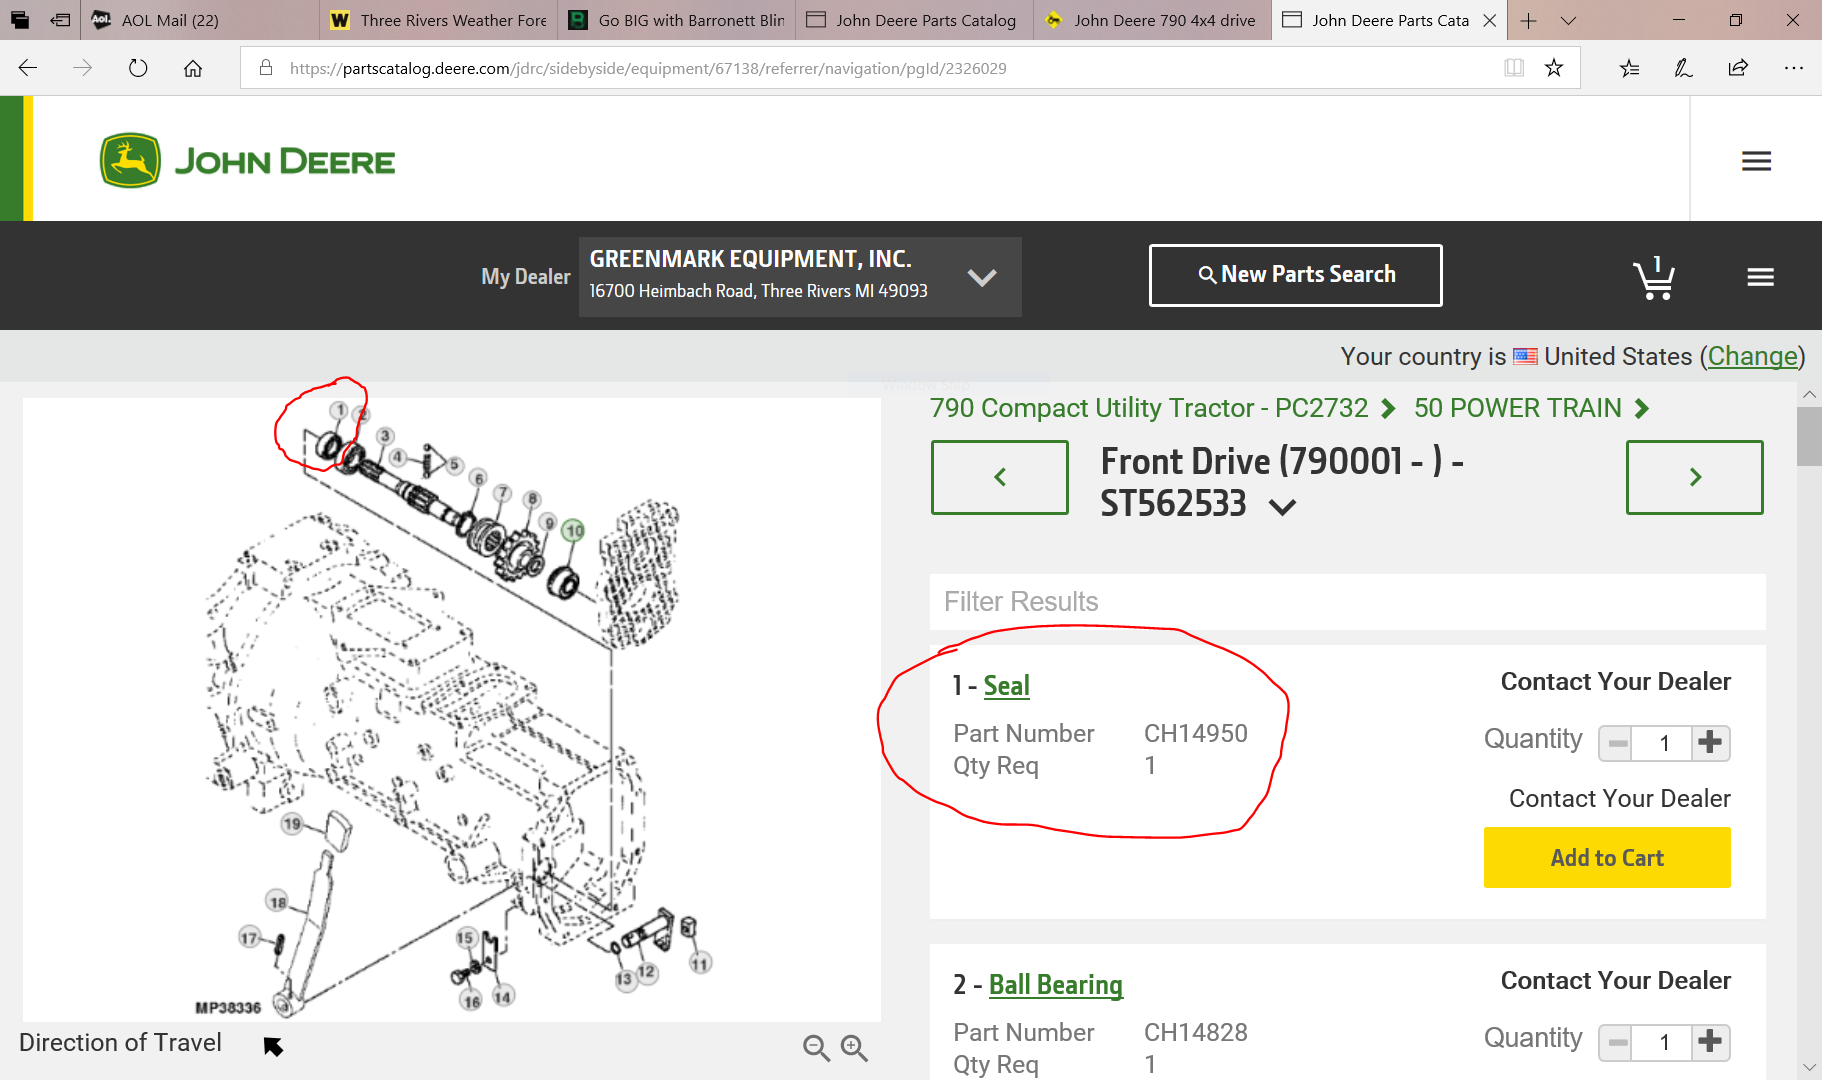The width and height of the screenshot is (1822, 1080).
Task: Set tabs aside icon
Action: click(61, 20)
